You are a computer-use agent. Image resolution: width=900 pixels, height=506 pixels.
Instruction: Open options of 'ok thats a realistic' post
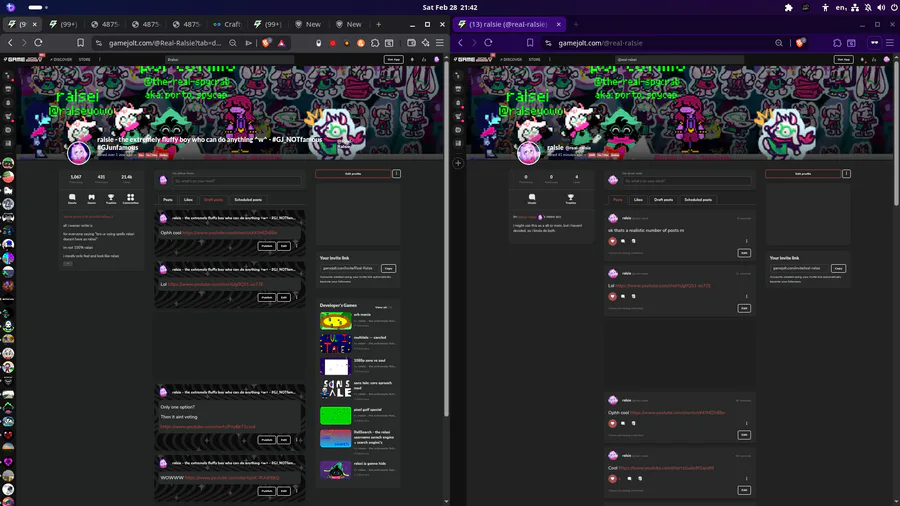(x=747, y=241)
